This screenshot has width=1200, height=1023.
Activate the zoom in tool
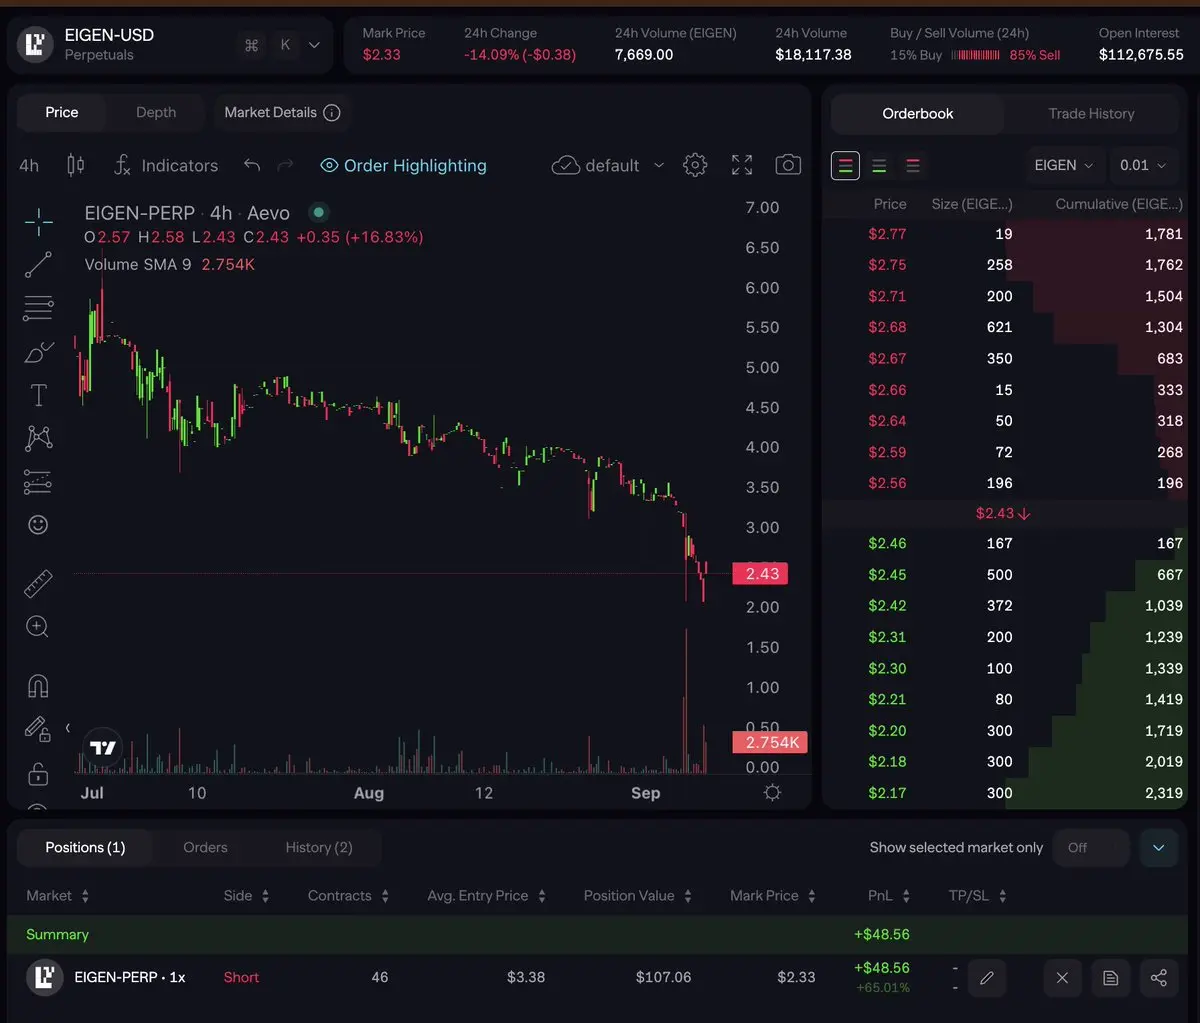[x=38, y=627]
